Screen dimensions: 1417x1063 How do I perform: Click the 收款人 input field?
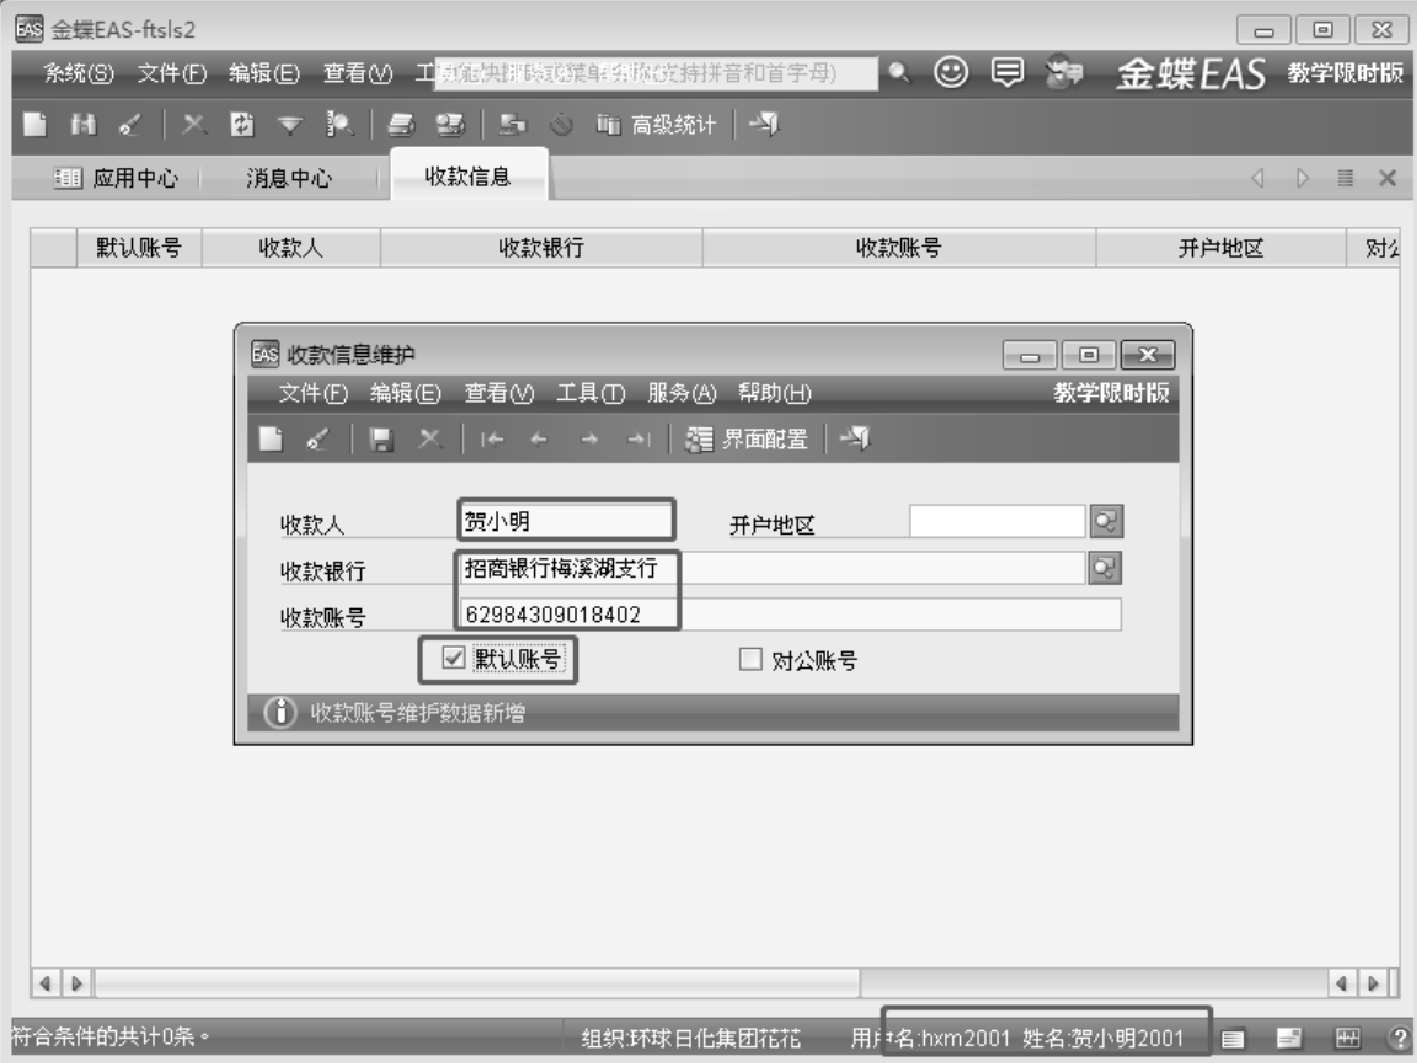click(x=566, y=521)
